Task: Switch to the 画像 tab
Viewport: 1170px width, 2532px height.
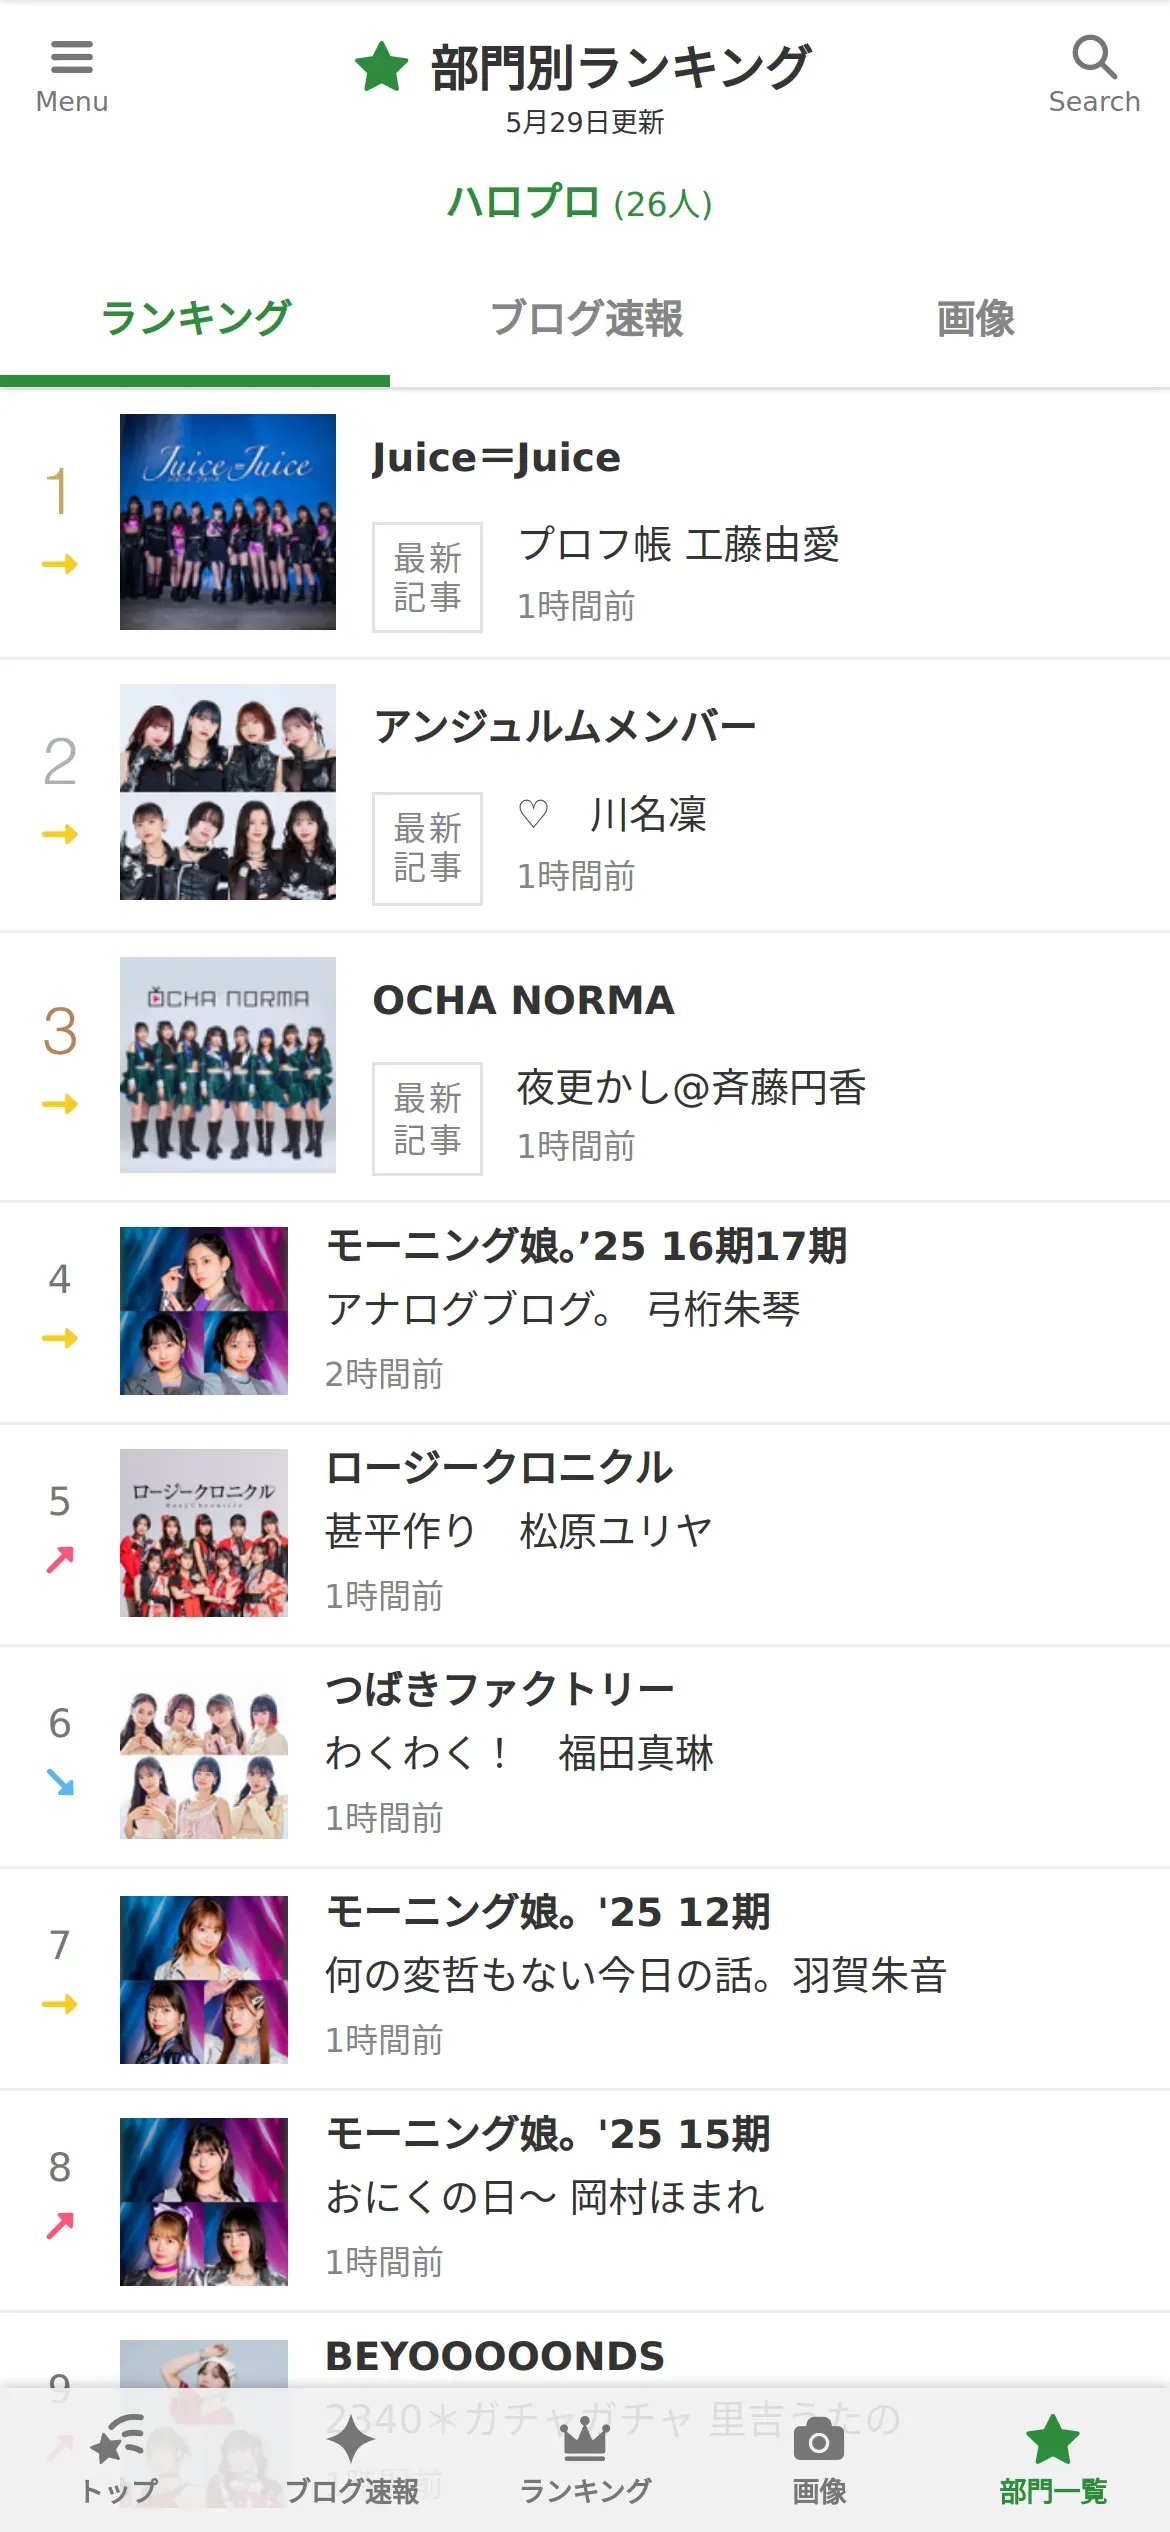Action: tap(975, 319)
